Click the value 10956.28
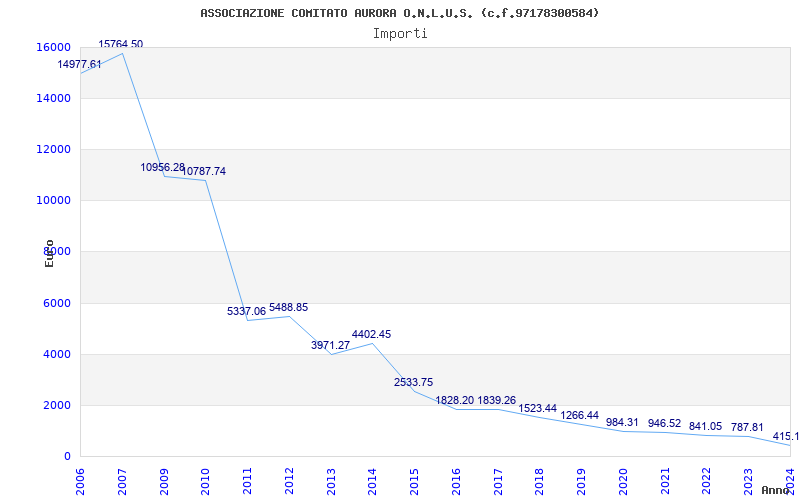Image resolution: width=800 pixels, height=500 pixels. tap(163, 167)
